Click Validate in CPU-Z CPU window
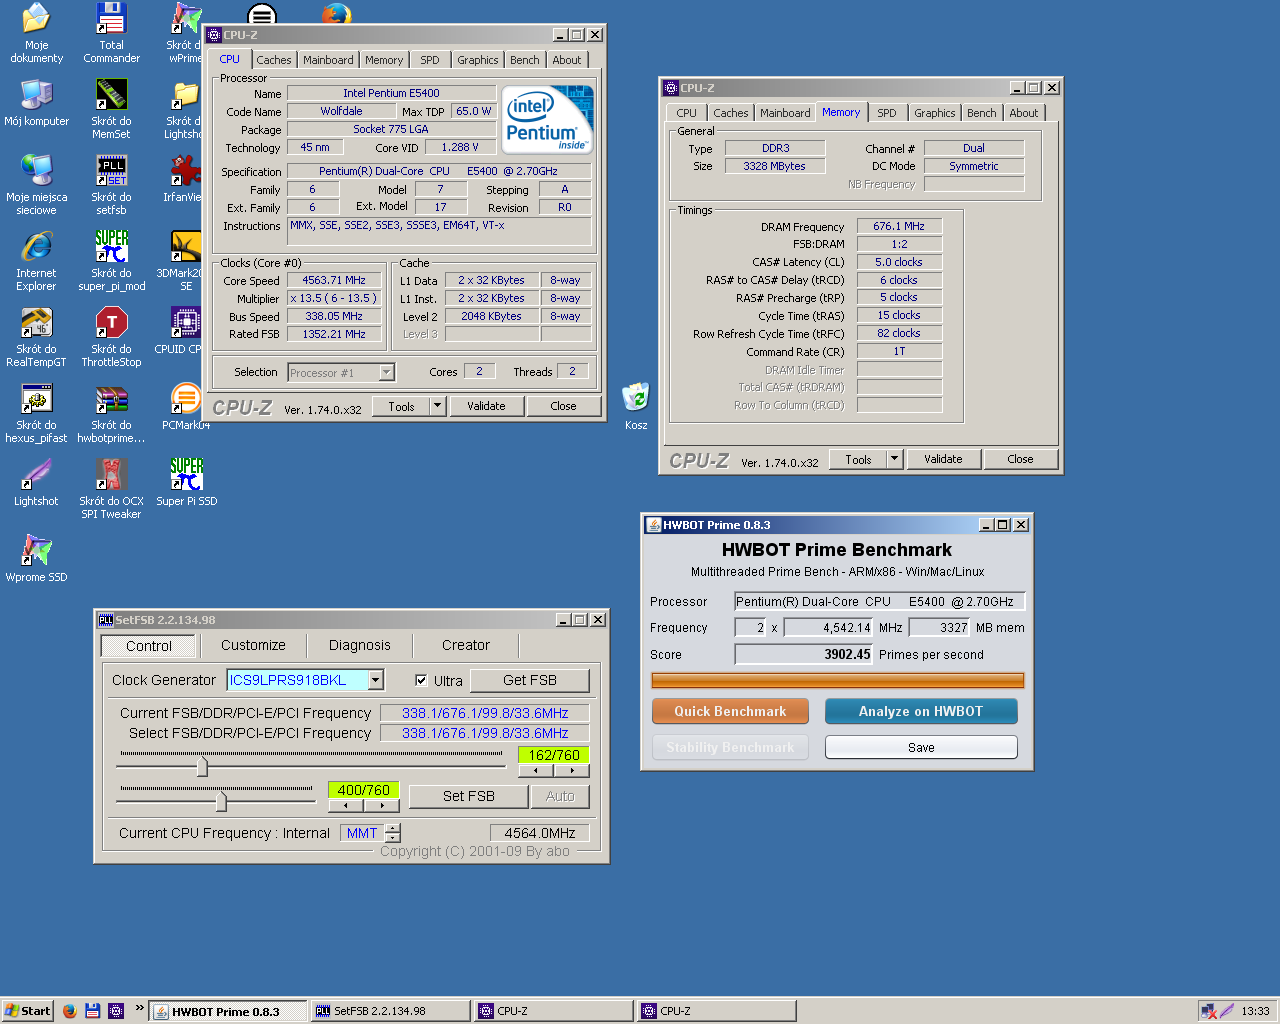Image resolution: width=1280 pixels, height=1024 pixels. click(x=486, y=406)
